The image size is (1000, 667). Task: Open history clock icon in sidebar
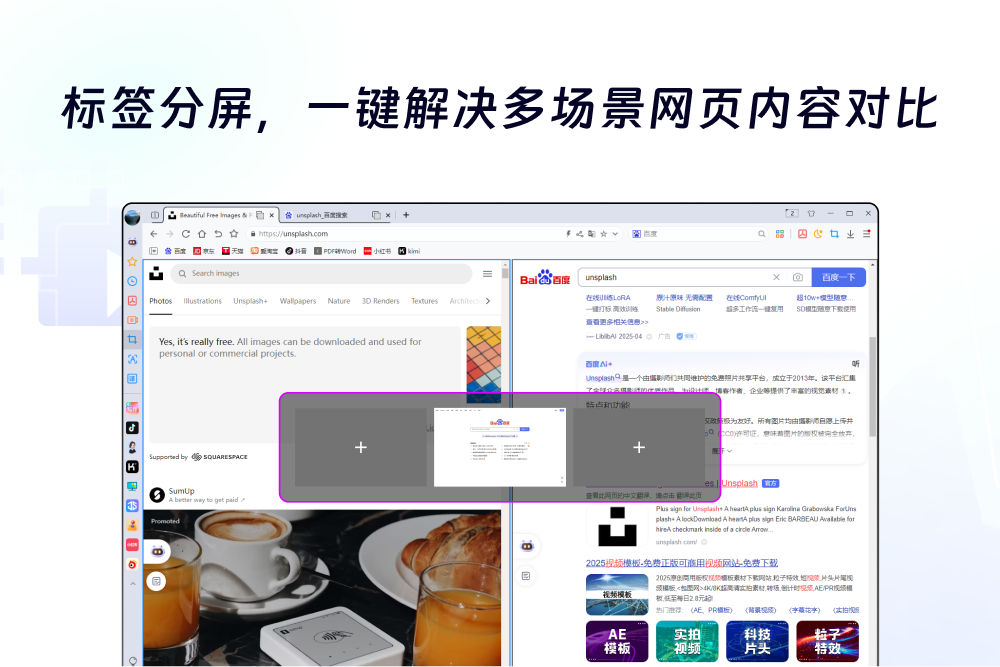132,281
